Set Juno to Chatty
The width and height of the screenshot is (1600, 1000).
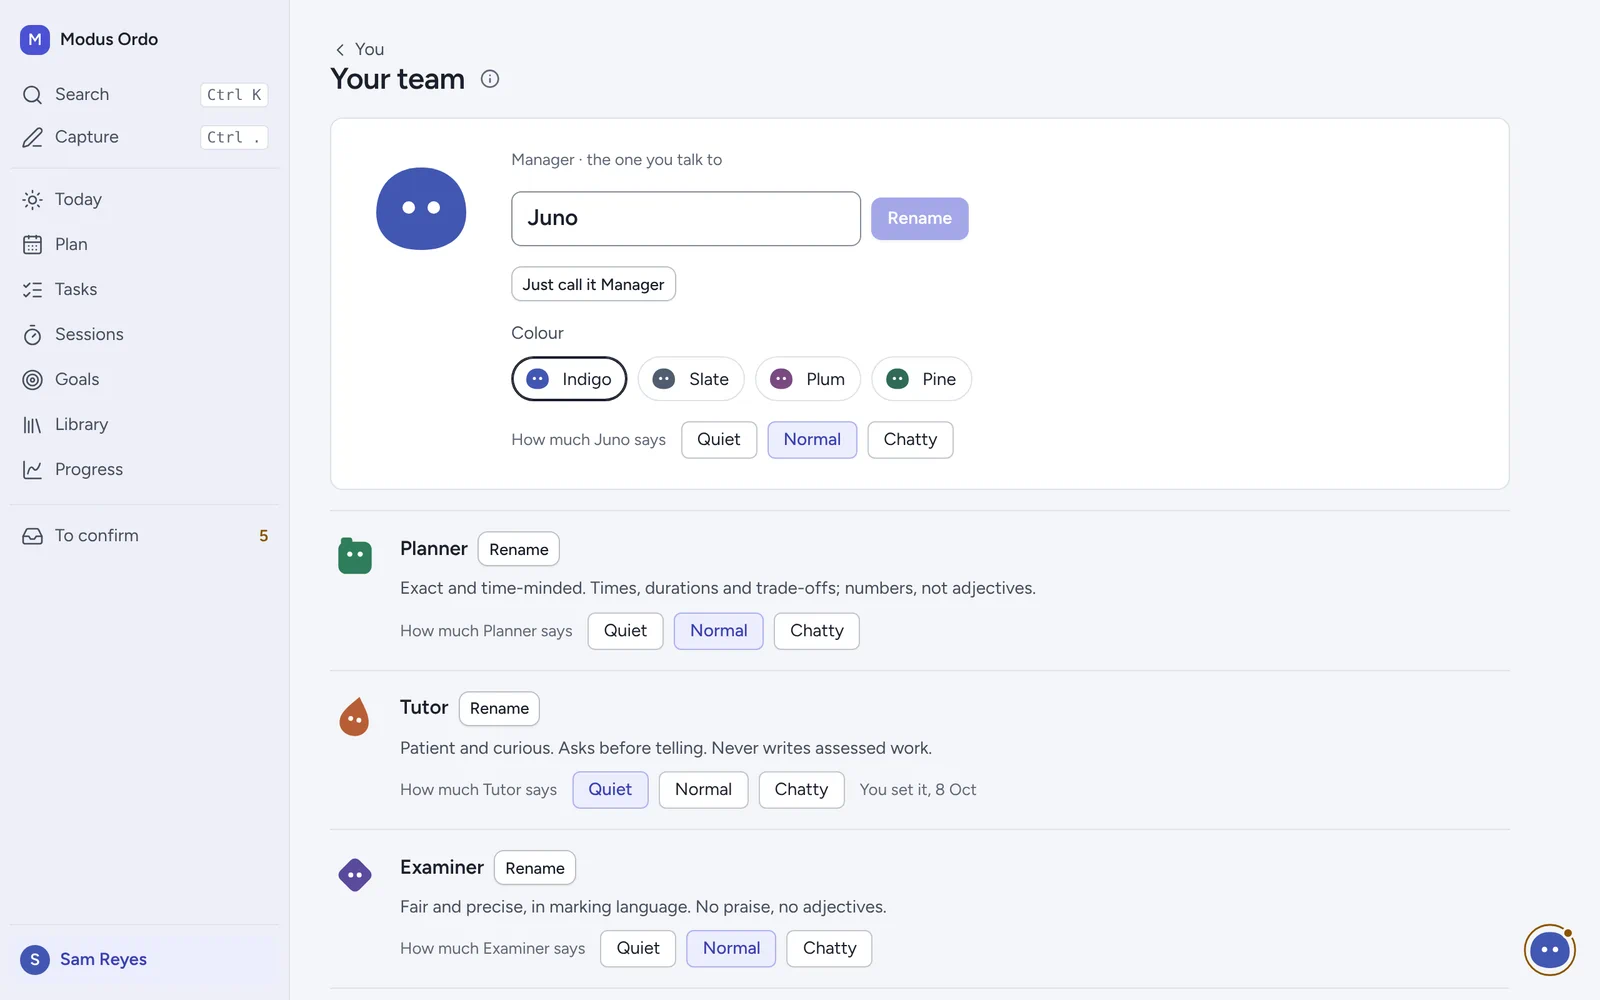tap(910, 440)
